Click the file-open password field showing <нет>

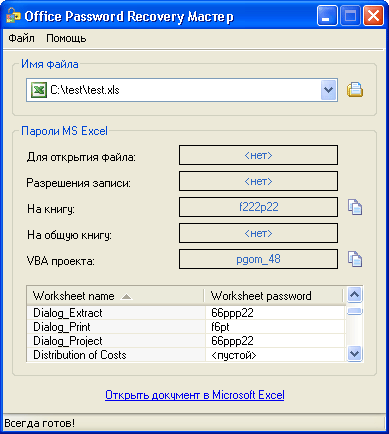coord(258,155)
